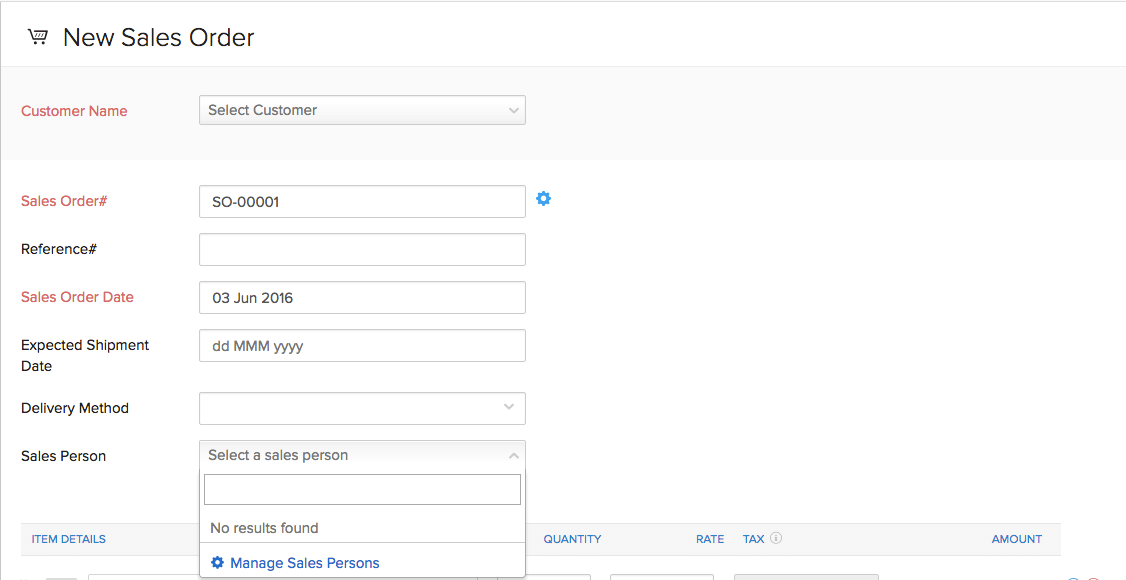Collapse the Sales Person dropdown

pos(514,455)
